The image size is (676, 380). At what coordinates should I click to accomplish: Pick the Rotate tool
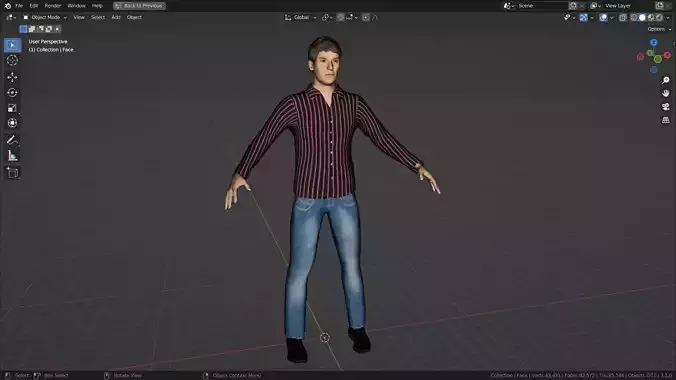[12, 92]
